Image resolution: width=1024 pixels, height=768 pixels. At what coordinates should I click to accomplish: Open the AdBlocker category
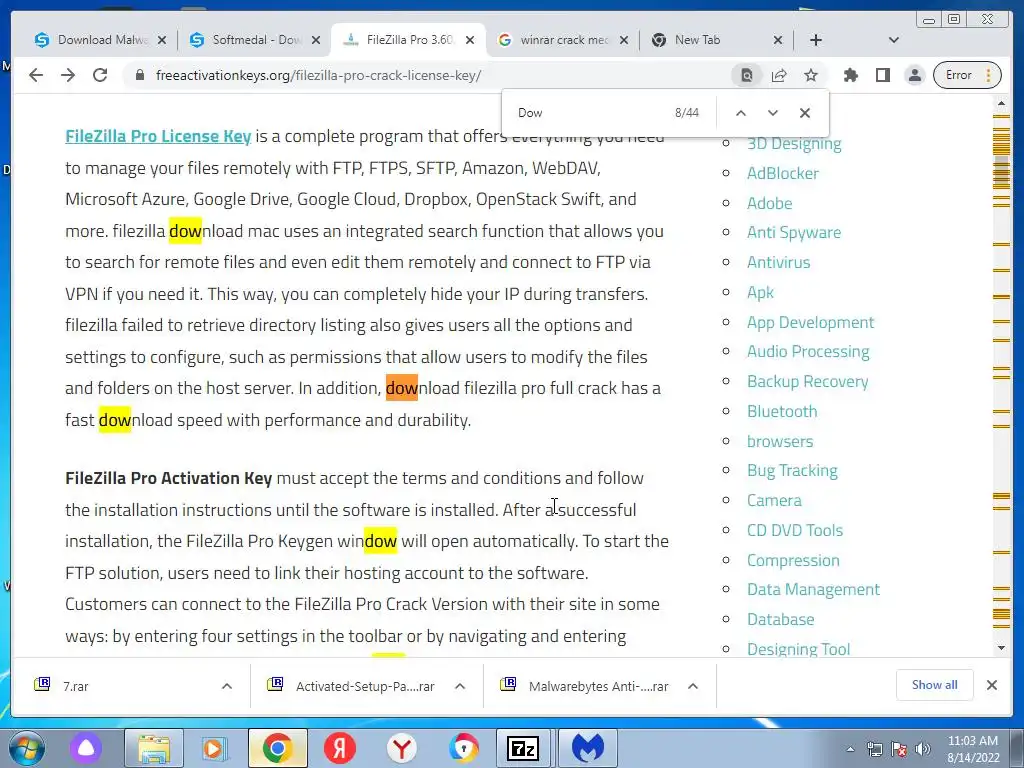783,173
